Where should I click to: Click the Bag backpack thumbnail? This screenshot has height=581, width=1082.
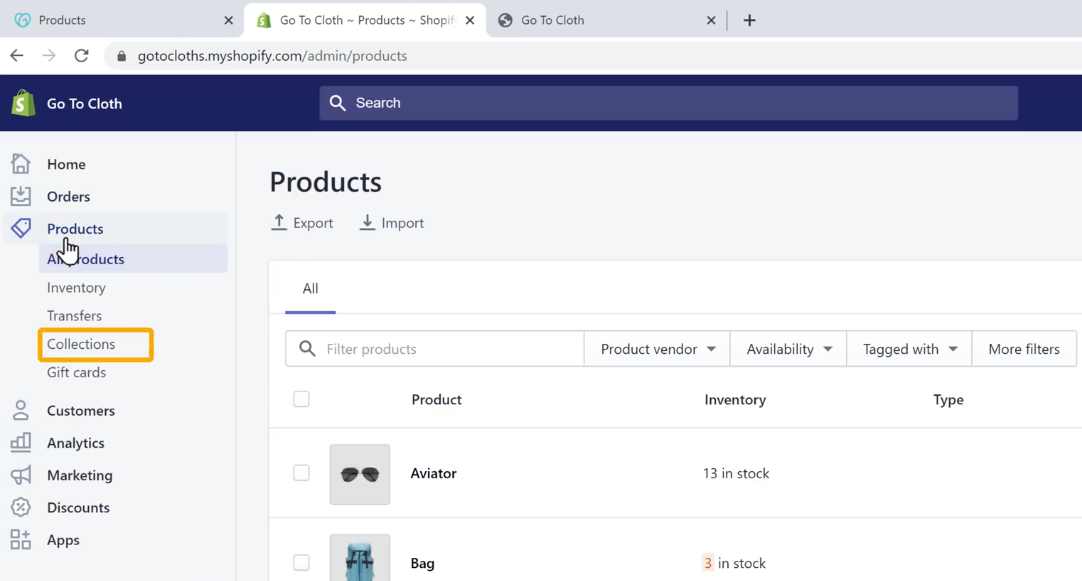360,558
